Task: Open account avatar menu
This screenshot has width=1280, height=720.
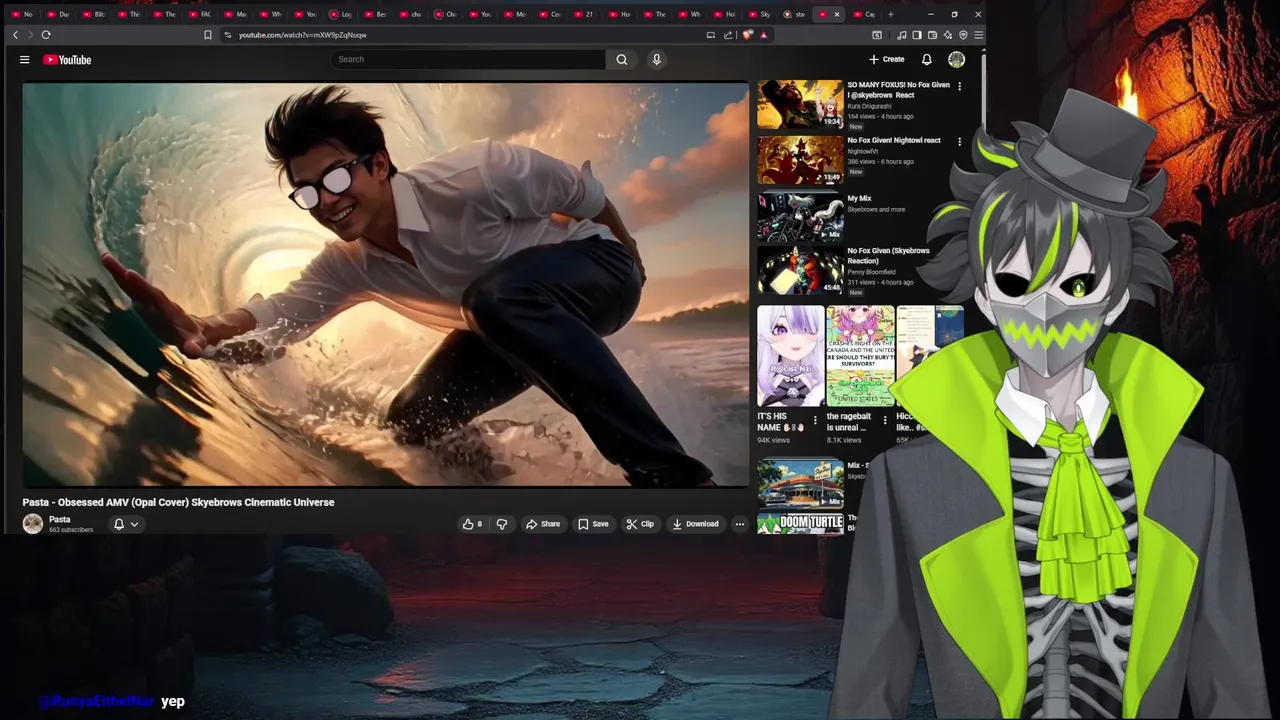Action: [x=956, y=59]
